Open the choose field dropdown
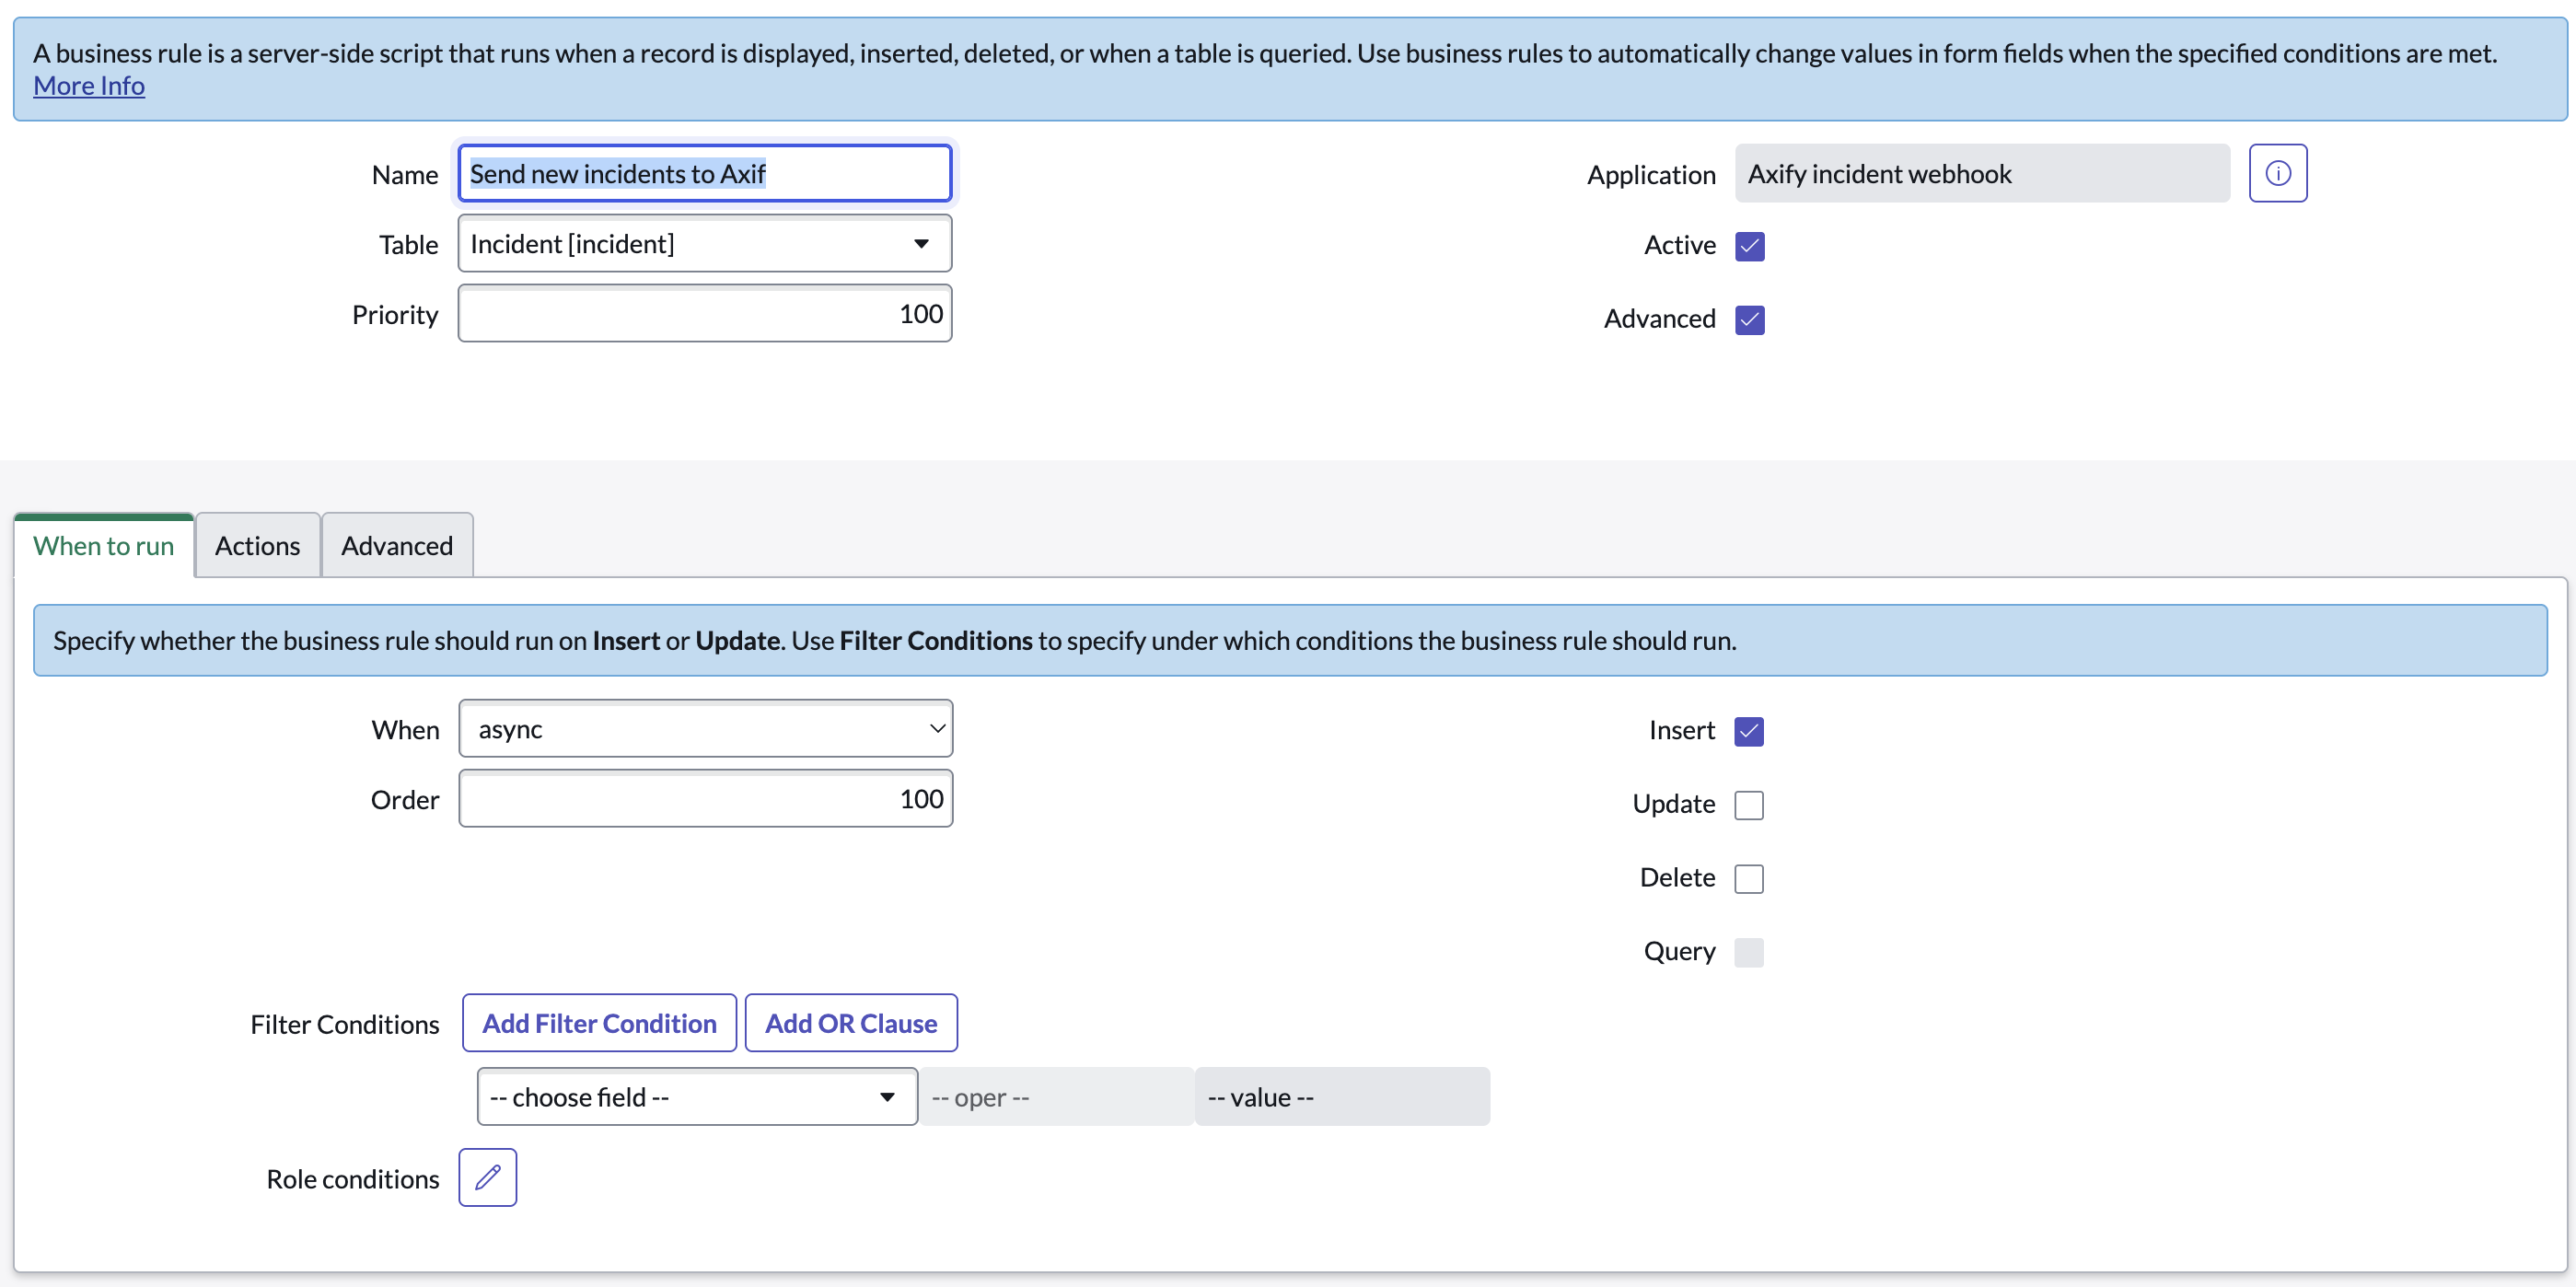This screenshot has width=2576, height=1287. point(697,1096)
